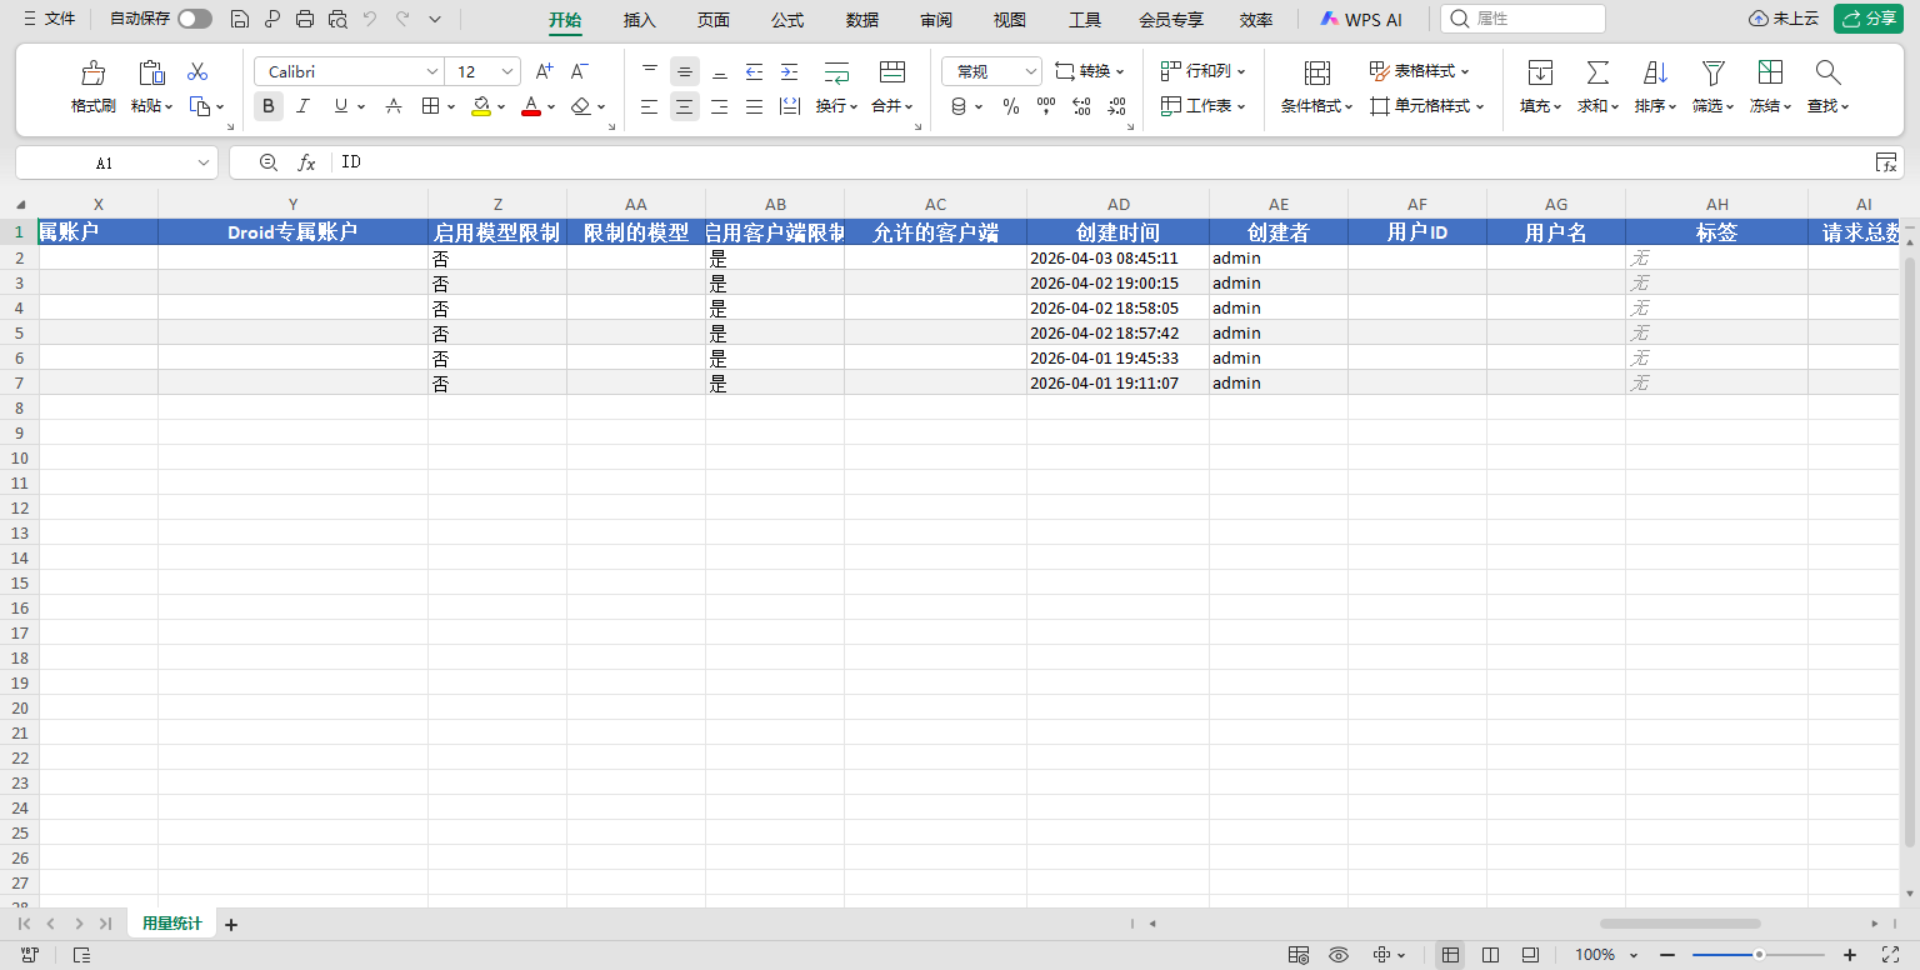Click the Paste clipboard icon
Viewport: 1920px width, 970px height.
151,73
